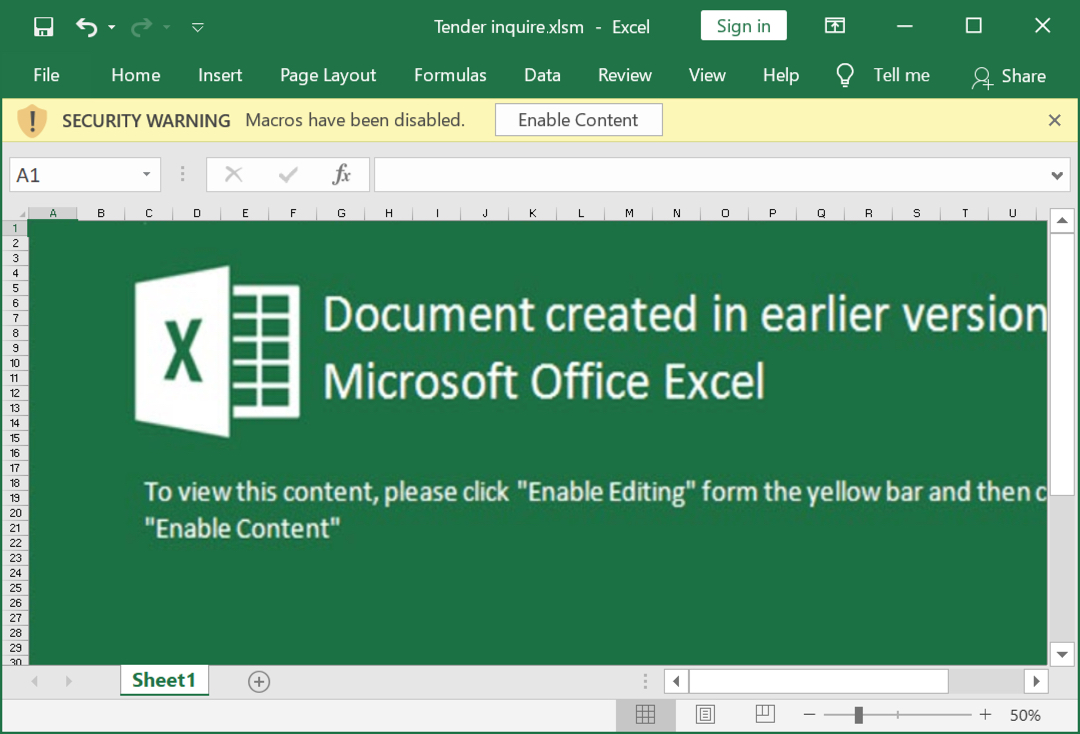Open the Formulas tab

[450, 75]
